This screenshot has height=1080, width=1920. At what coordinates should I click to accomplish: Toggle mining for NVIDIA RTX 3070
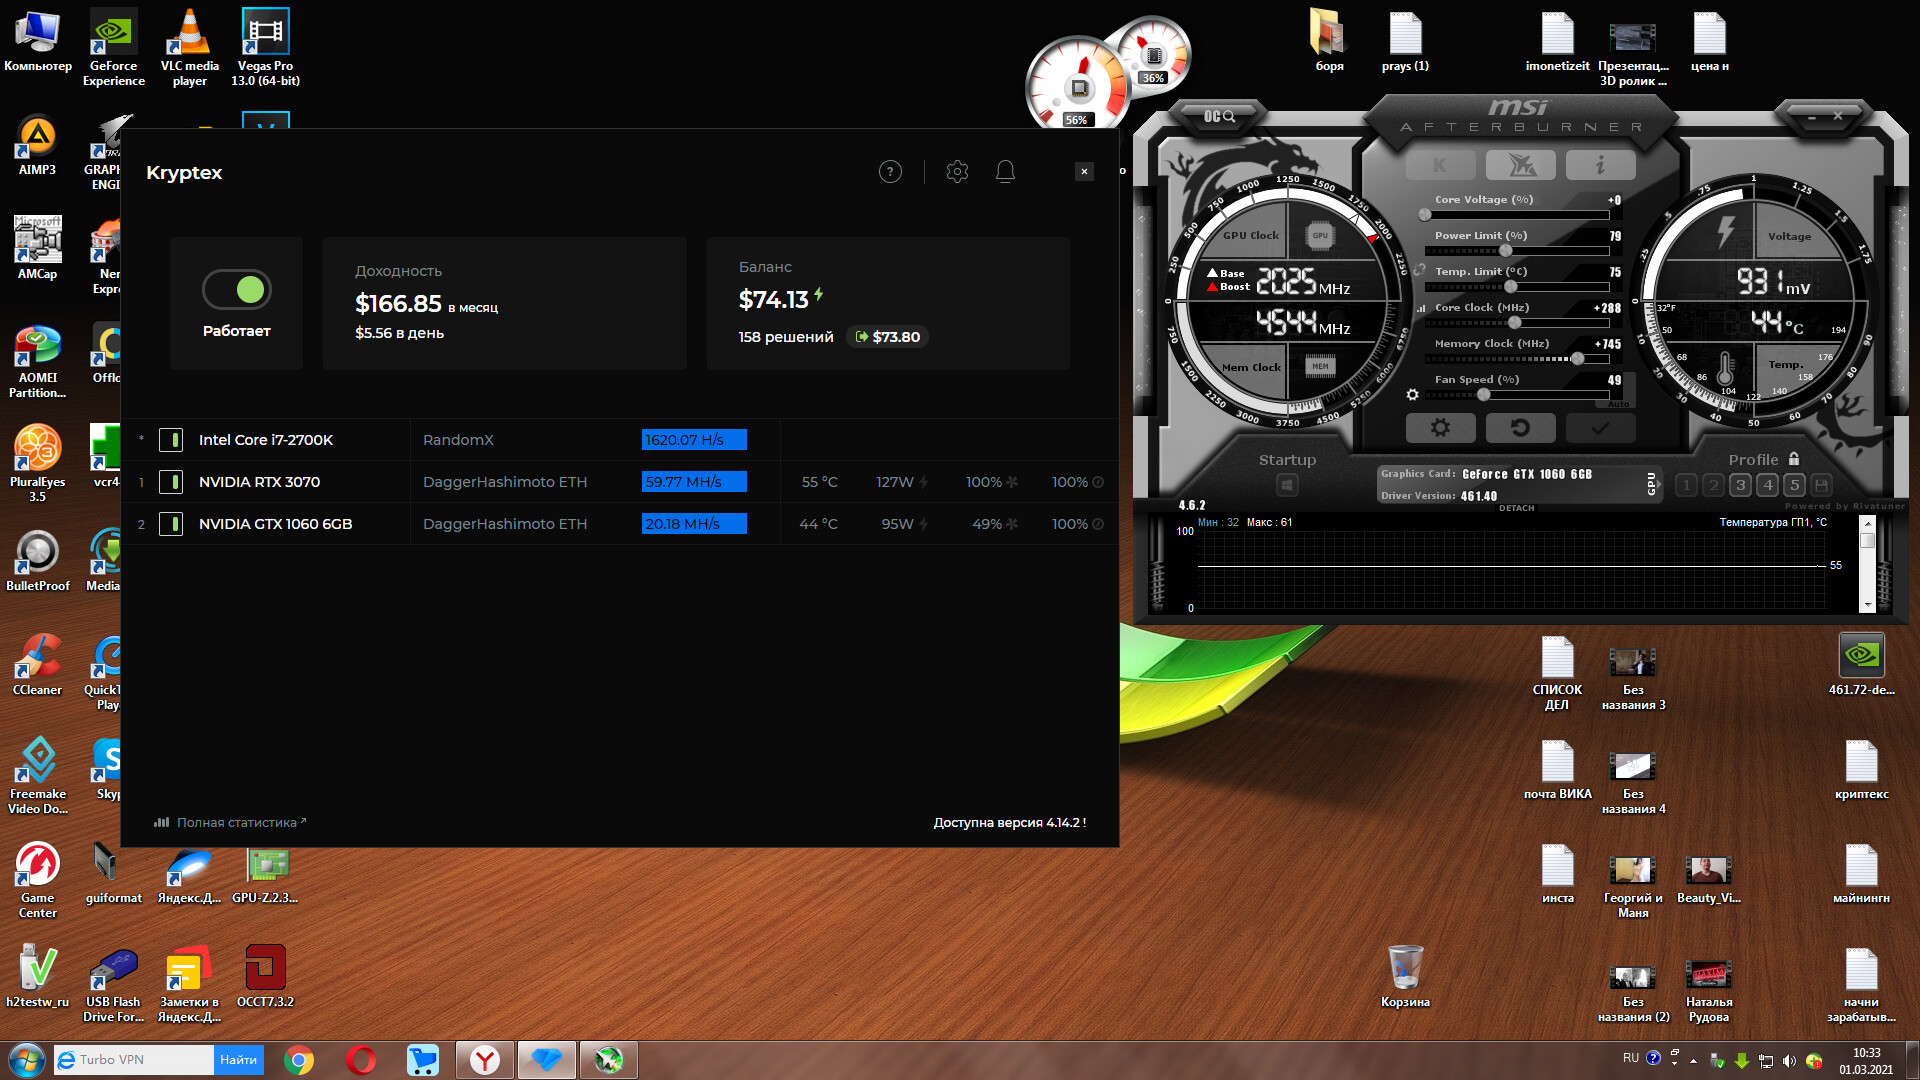coord(171,482)
